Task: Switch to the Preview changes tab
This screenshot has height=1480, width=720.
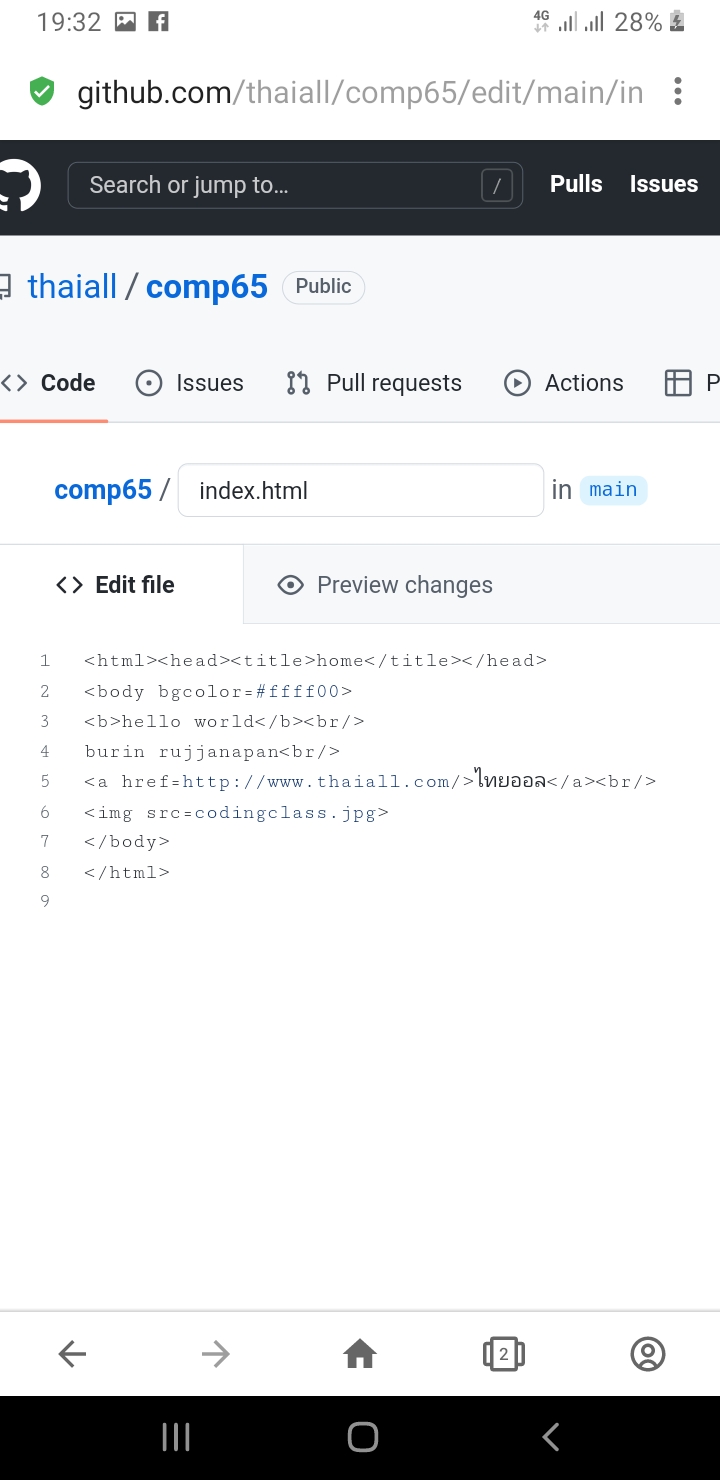Action: (x=385, y=585)
